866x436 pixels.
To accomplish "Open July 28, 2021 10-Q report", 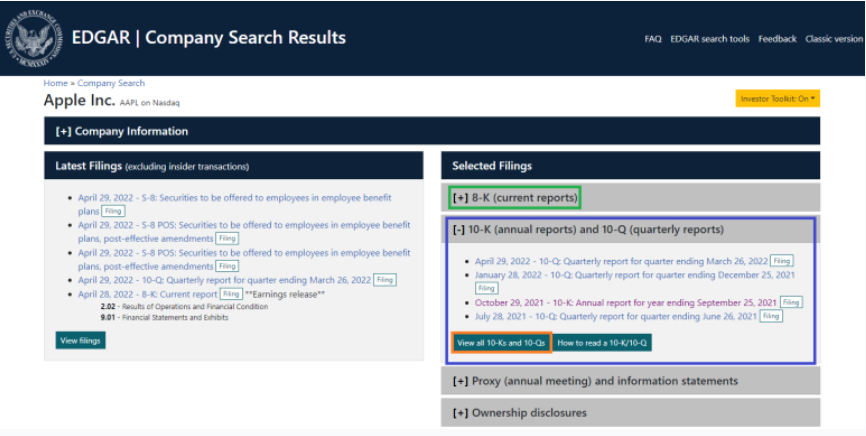I will tap(616, 316).
